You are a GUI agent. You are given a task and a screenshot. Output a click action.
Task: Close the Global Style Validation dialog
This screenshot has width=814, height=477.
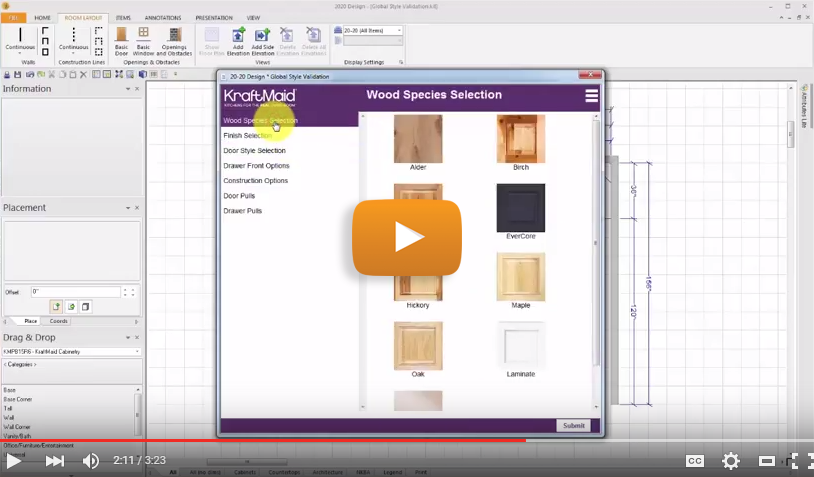(590, 75)
